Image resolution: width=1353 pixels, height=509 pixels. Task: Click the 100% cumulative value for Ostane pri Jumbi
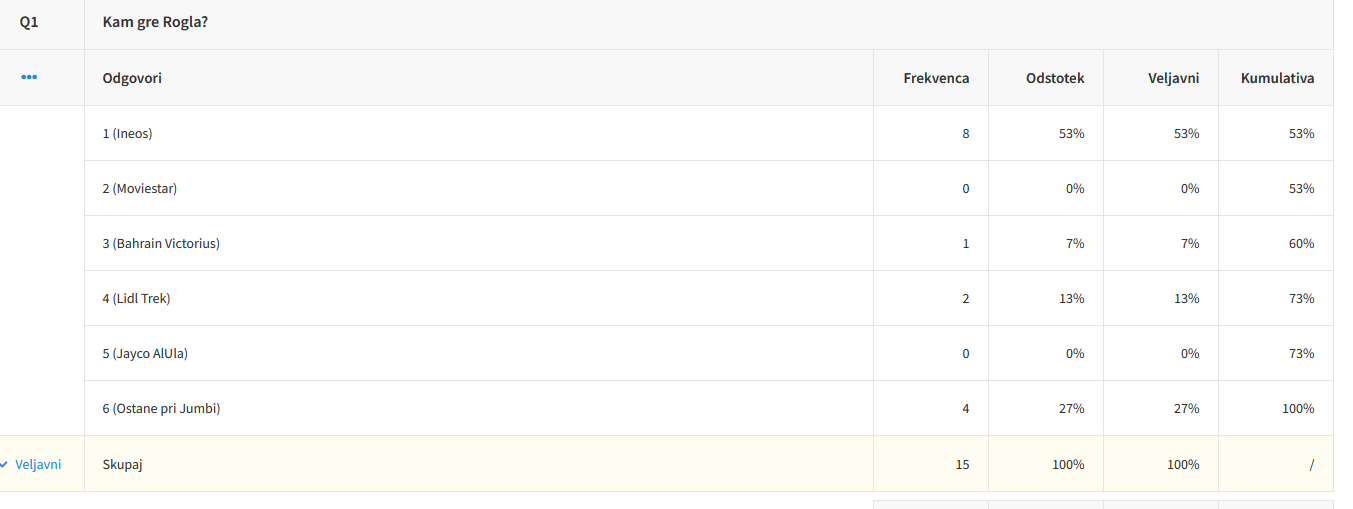point(1298,408)
